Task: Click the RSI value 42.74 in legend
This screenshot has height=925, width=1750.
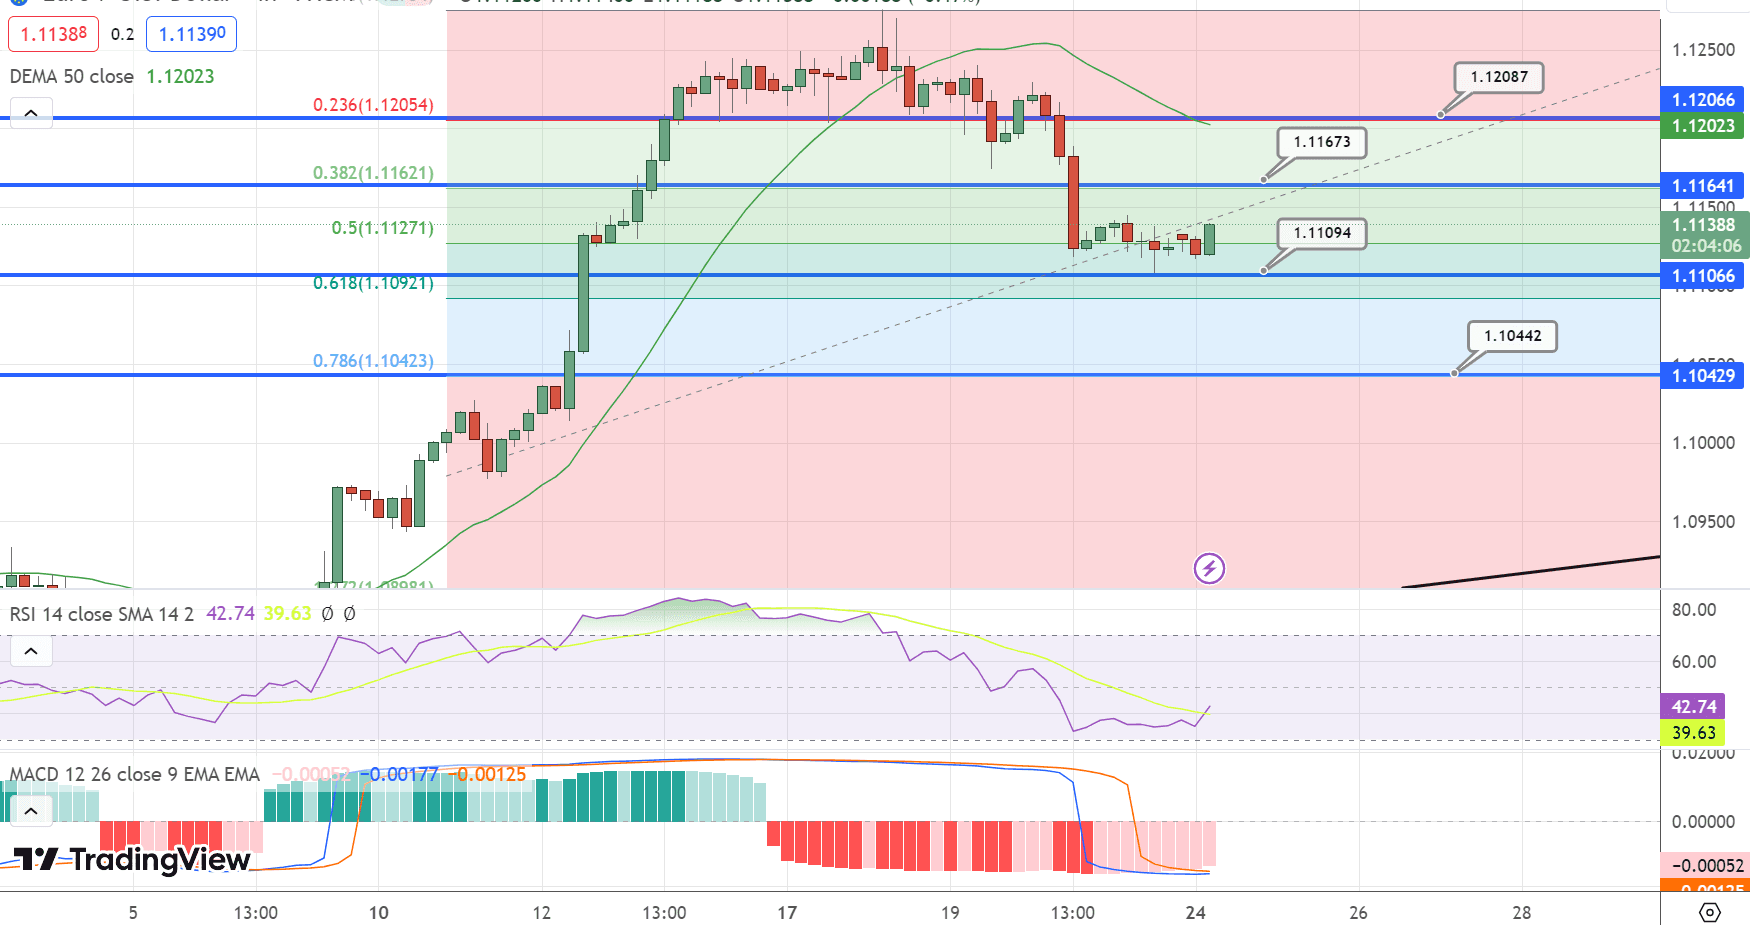Action: [x=230, y=614]
